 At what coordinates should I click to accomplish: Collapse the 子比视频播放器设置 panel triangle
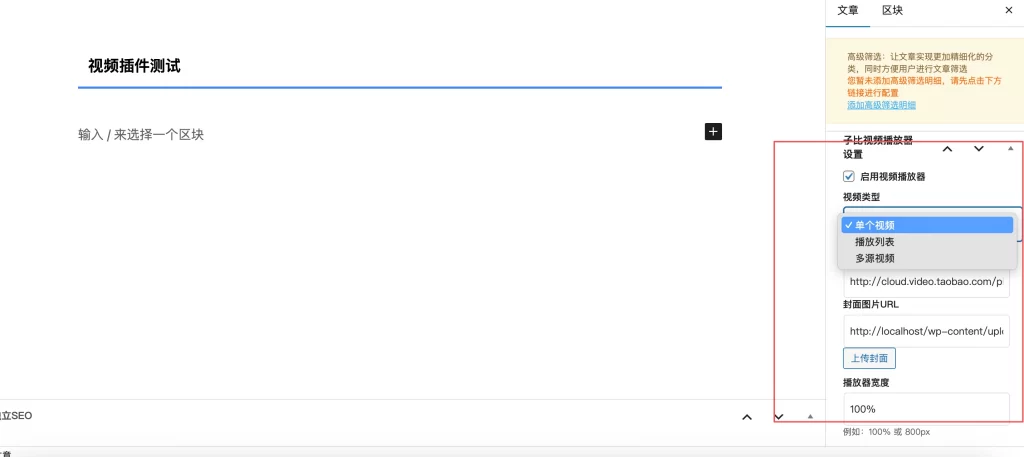[1010, 149]
